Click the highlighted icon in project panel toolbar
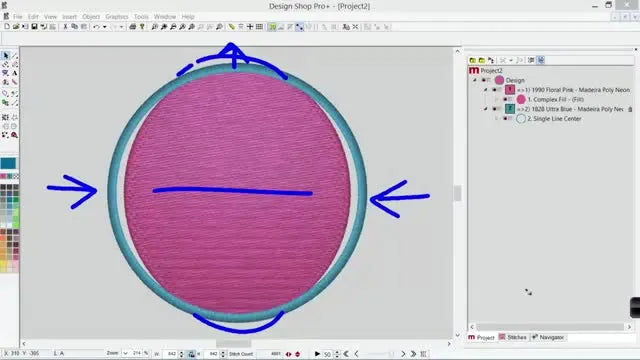Viewport: 640px width, 360px height. point(541,60)
